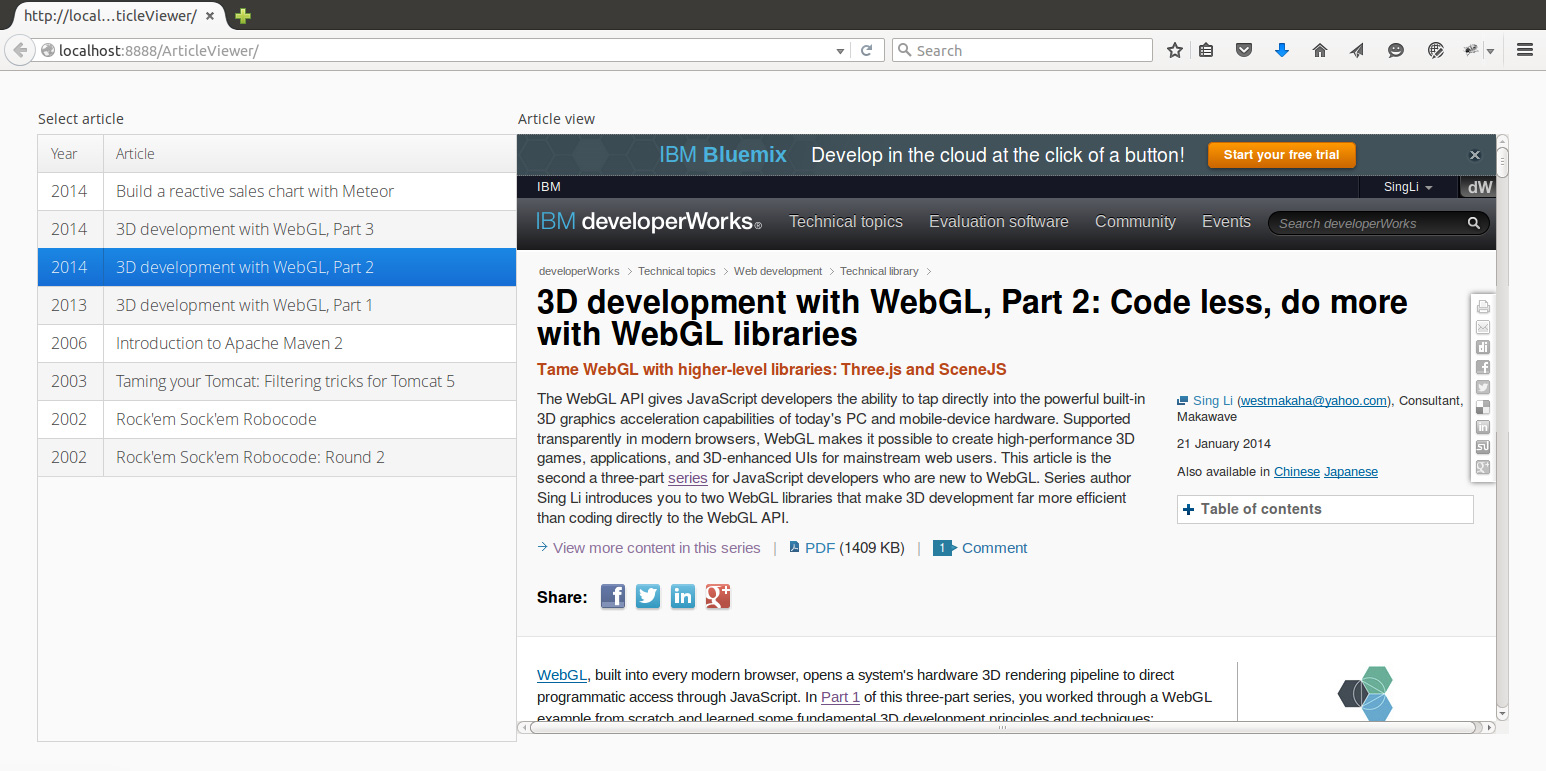Click LinkedIn icon next to Share label

coord(683,597)
